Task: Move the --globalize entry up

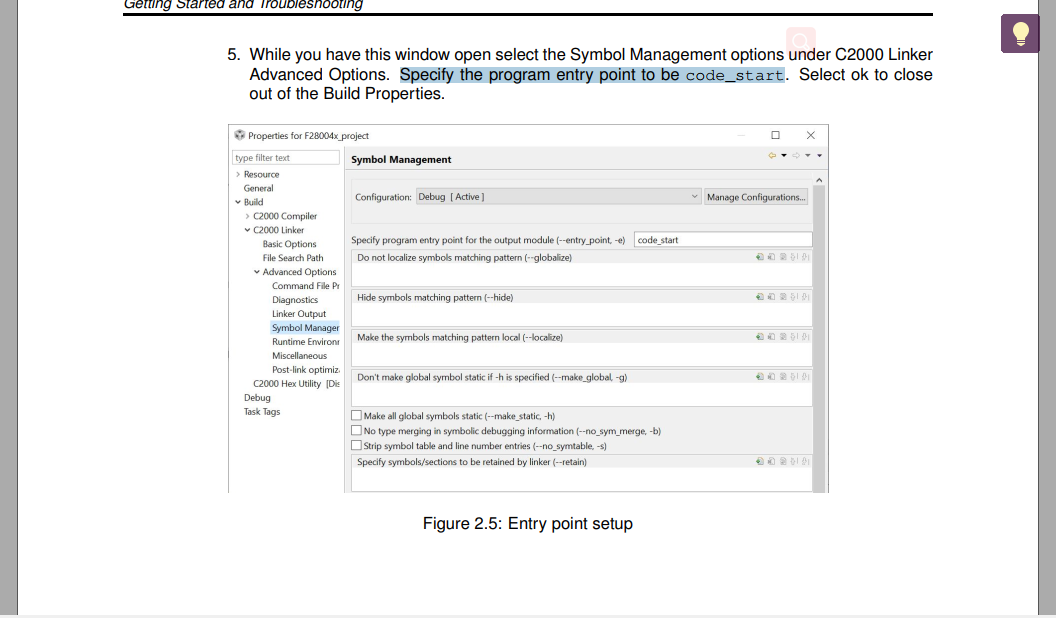Action: coord(794,257)
